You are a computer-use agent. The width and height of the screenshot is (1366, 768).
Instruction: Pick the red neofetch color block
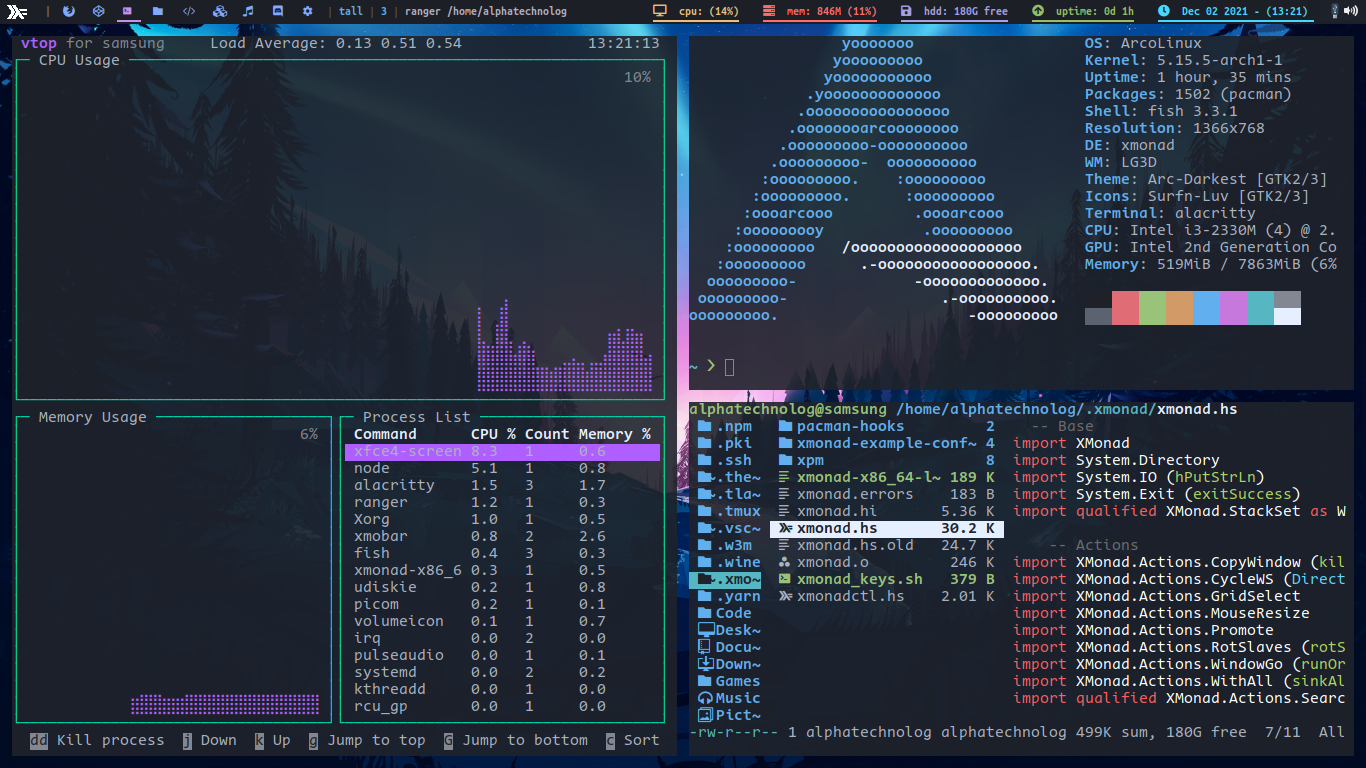point(1125,308)
